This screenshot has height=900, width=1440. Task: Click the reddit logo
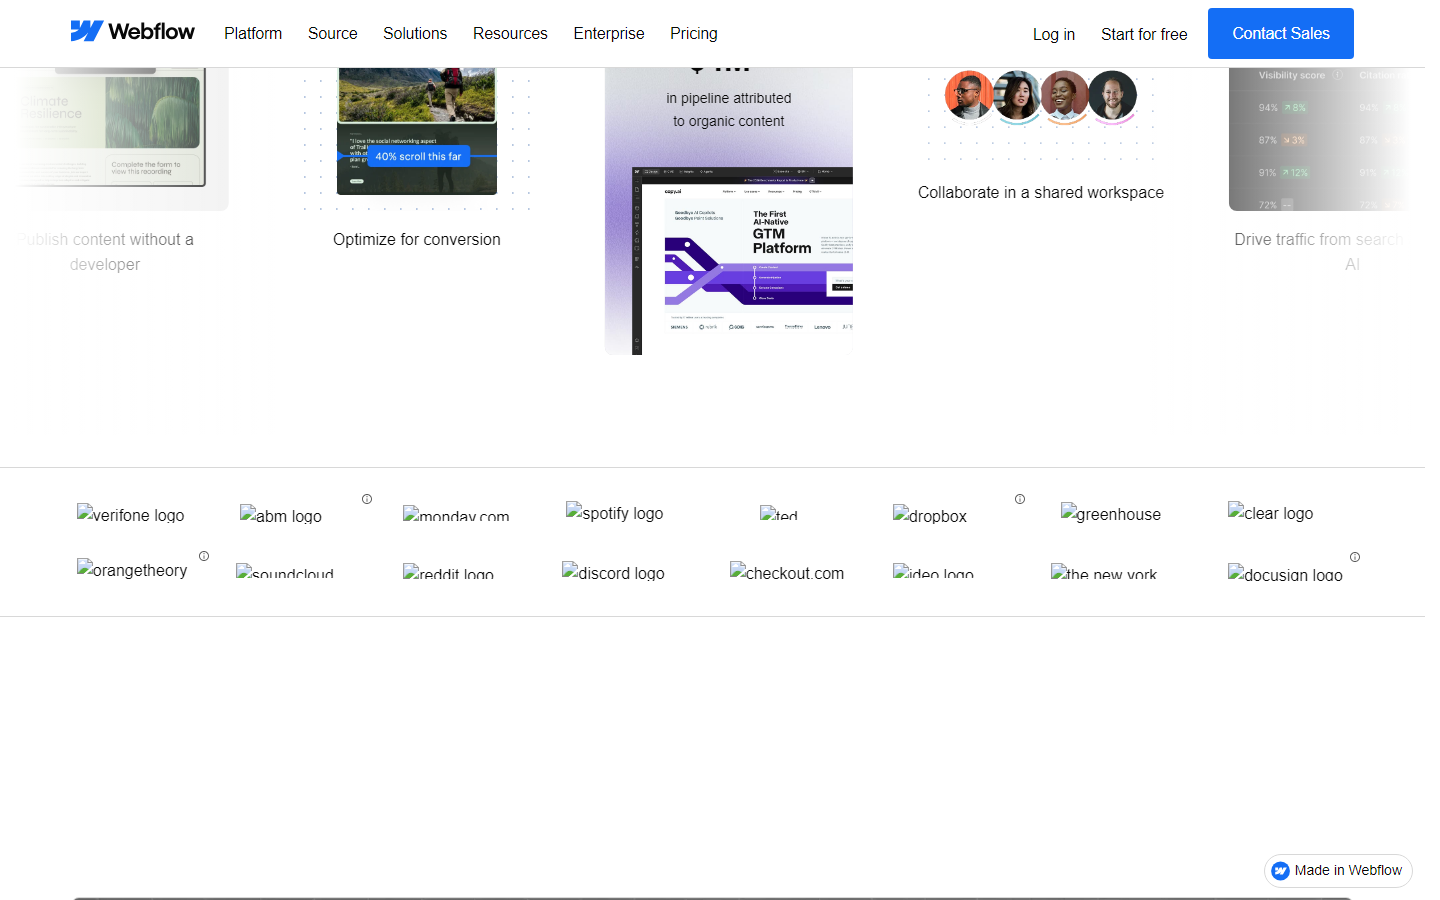(x=448, y=572)
